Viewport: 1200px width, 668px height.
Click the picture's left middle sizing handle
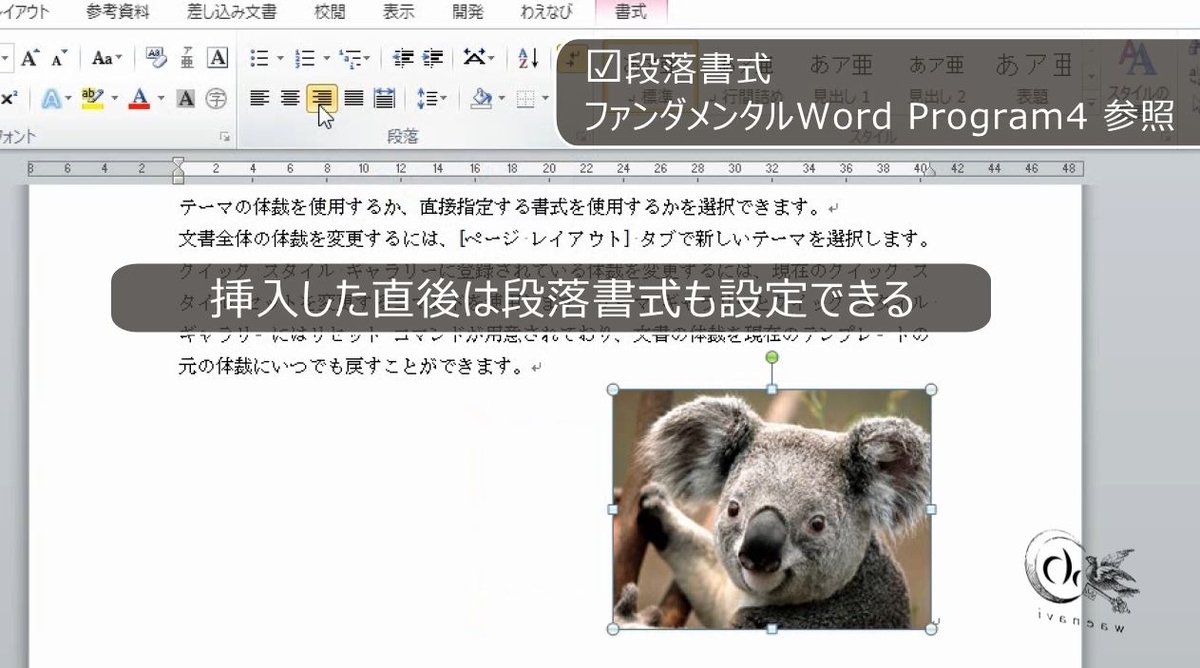click(x=613, y=509)
